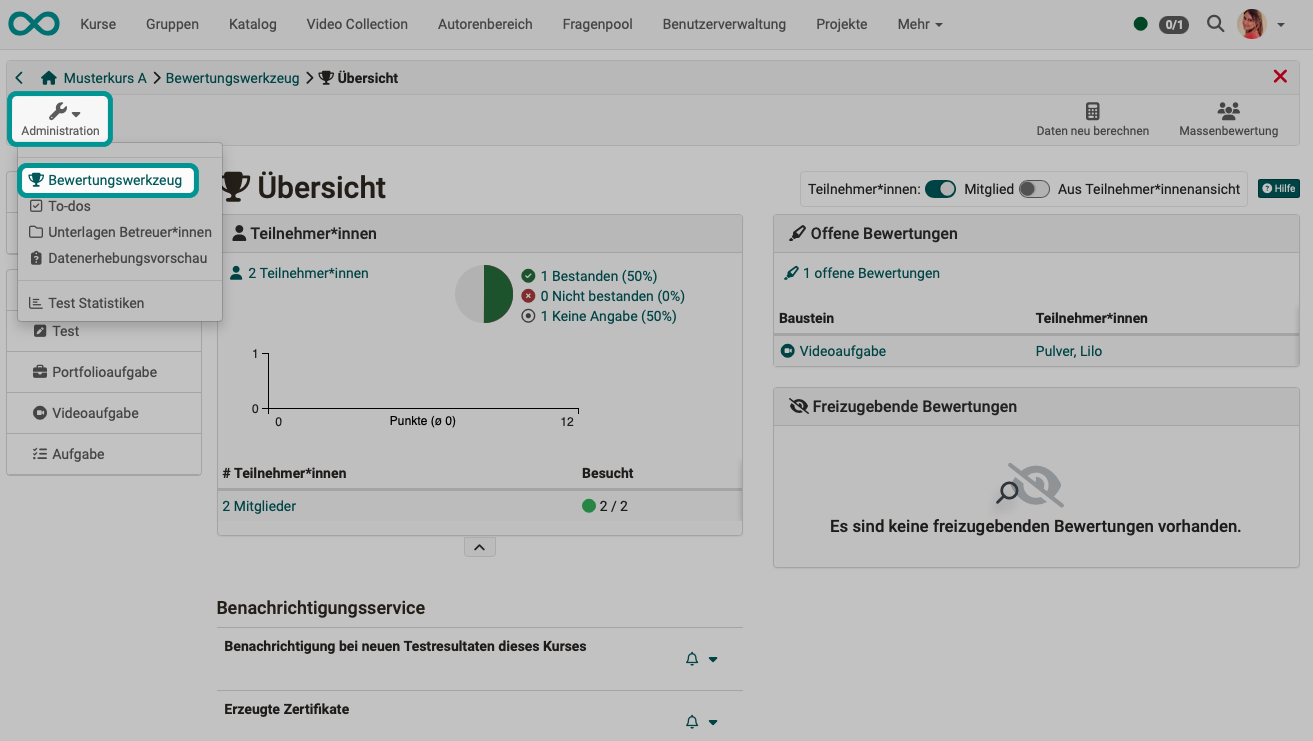Click the Hilfe help icon
This screenshot has width=1313, height=741.
(x=1278, y=188)
